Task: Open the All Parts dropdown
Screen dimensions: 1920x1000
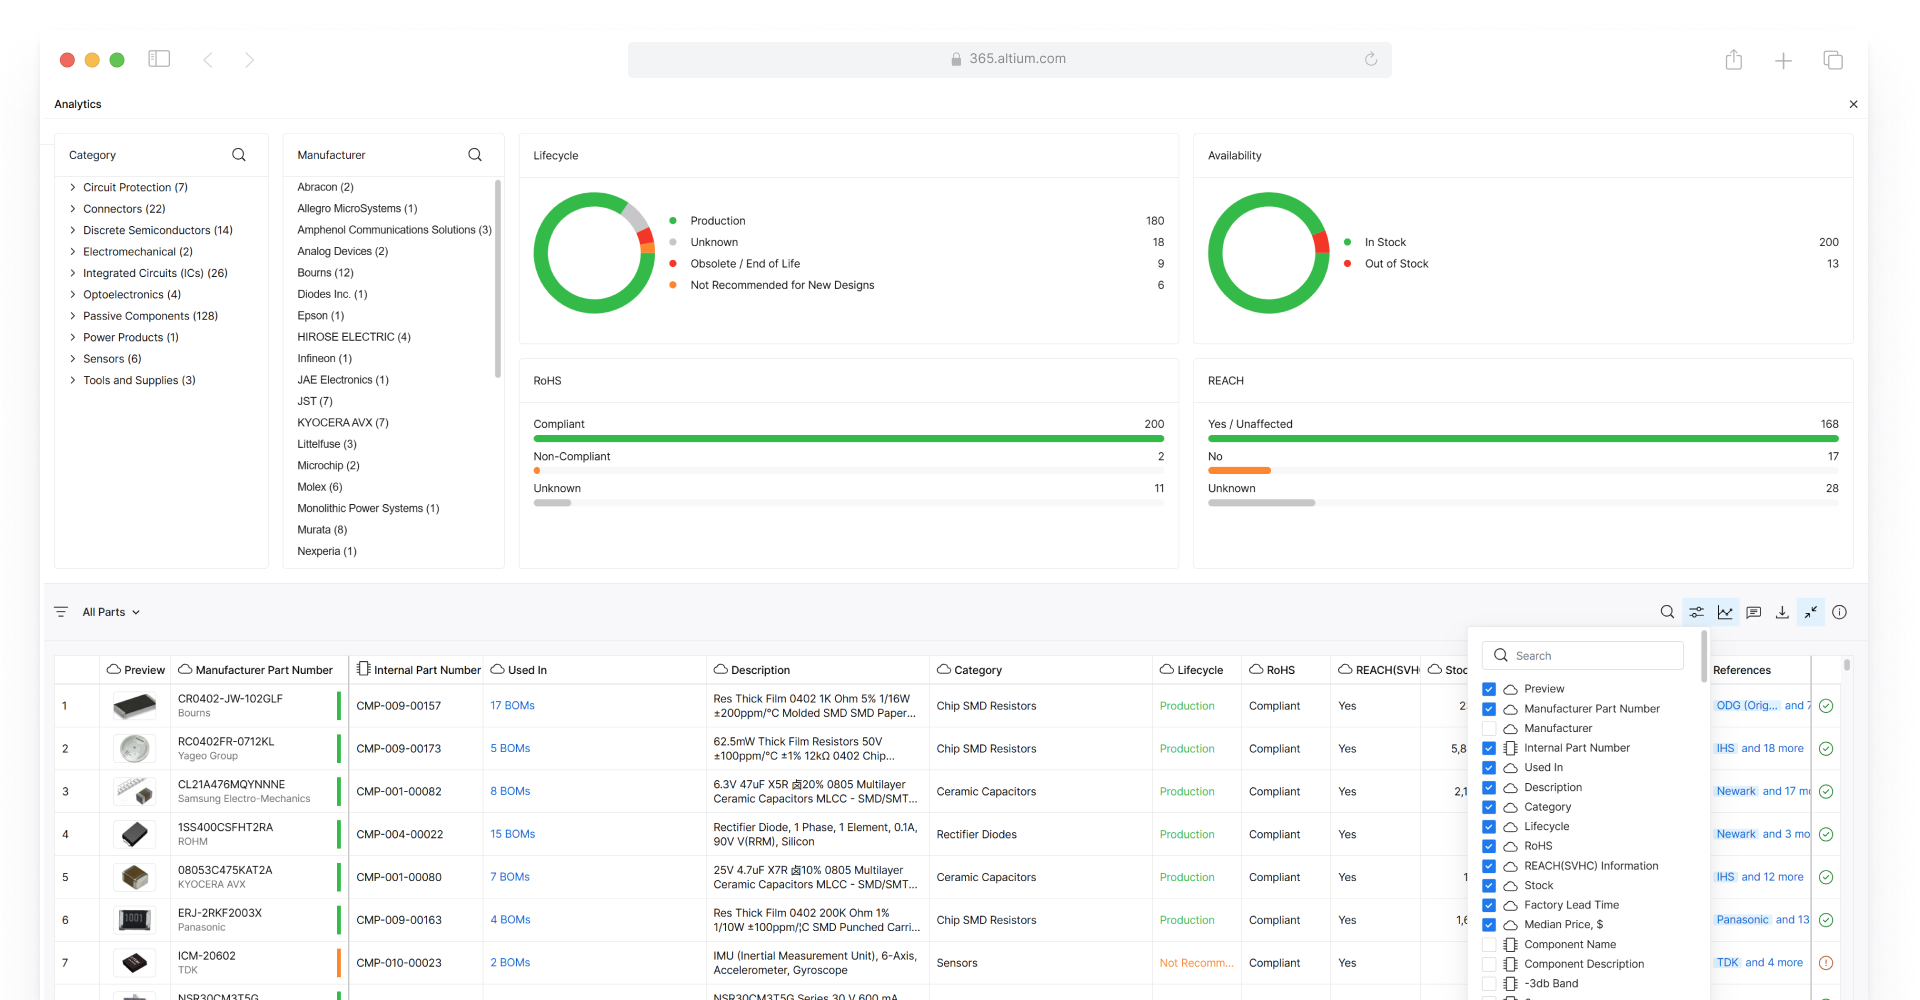Action: (x=111, y=612)
